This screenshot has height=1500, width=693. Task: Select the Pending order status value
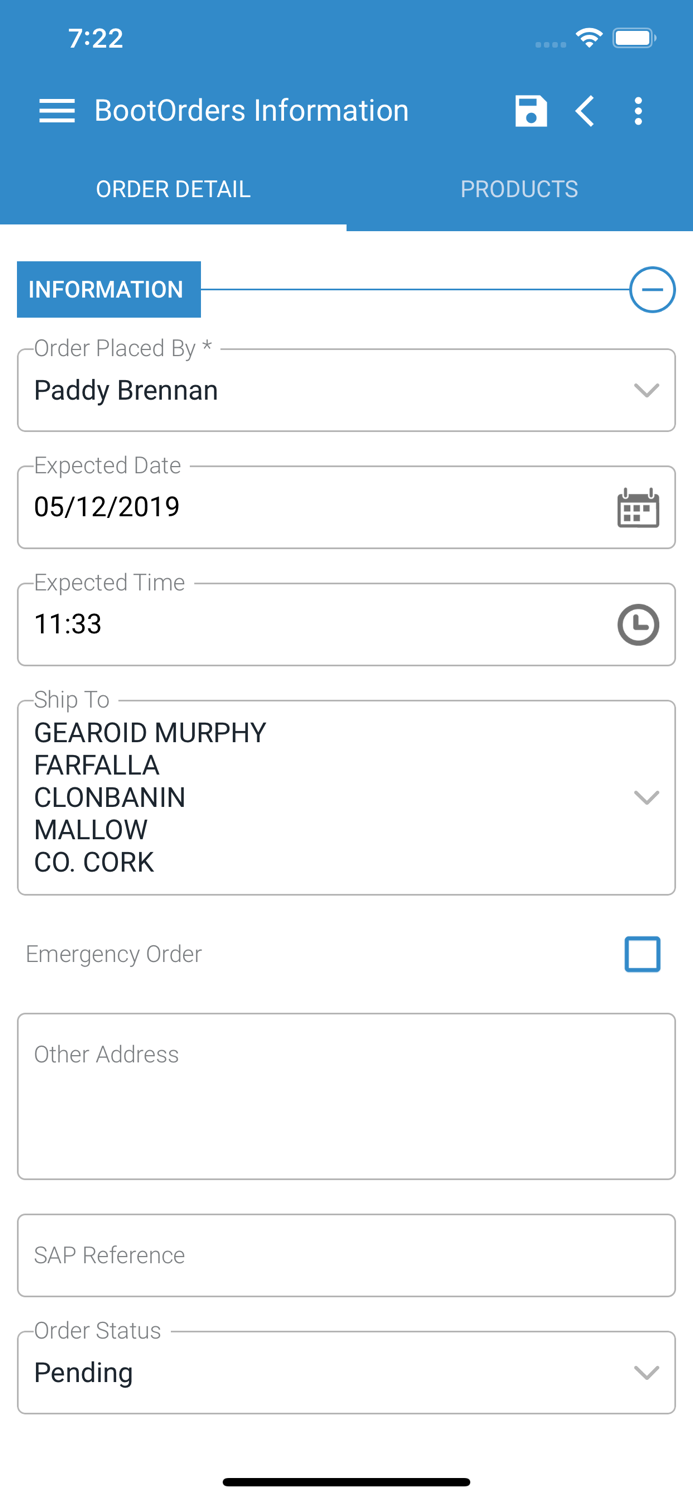[x=83, y=1372]
